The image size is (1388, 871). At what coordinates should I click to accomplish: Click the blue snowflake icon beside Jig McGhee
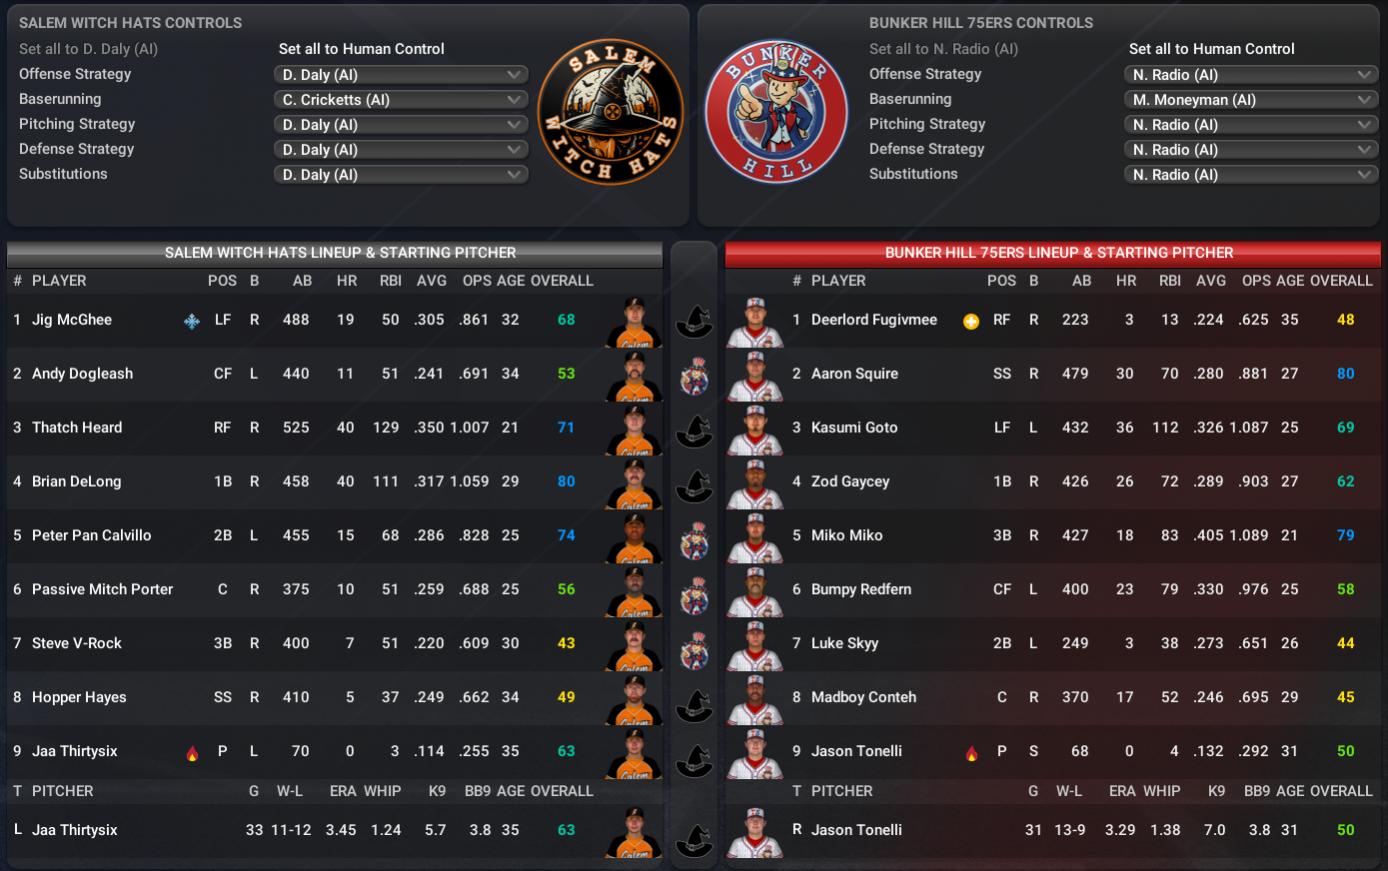[x=192, y=321]
